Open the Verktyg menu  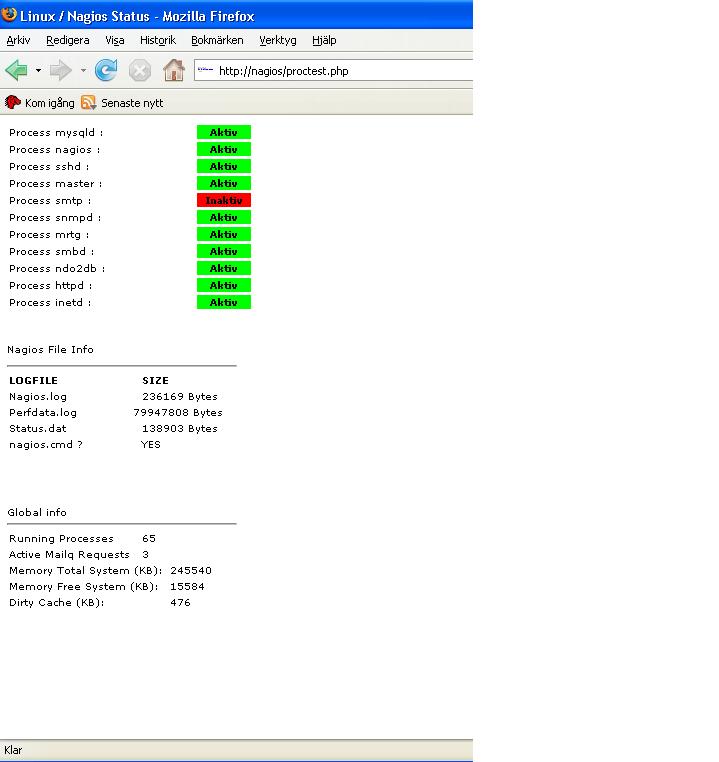coord(277,40)
